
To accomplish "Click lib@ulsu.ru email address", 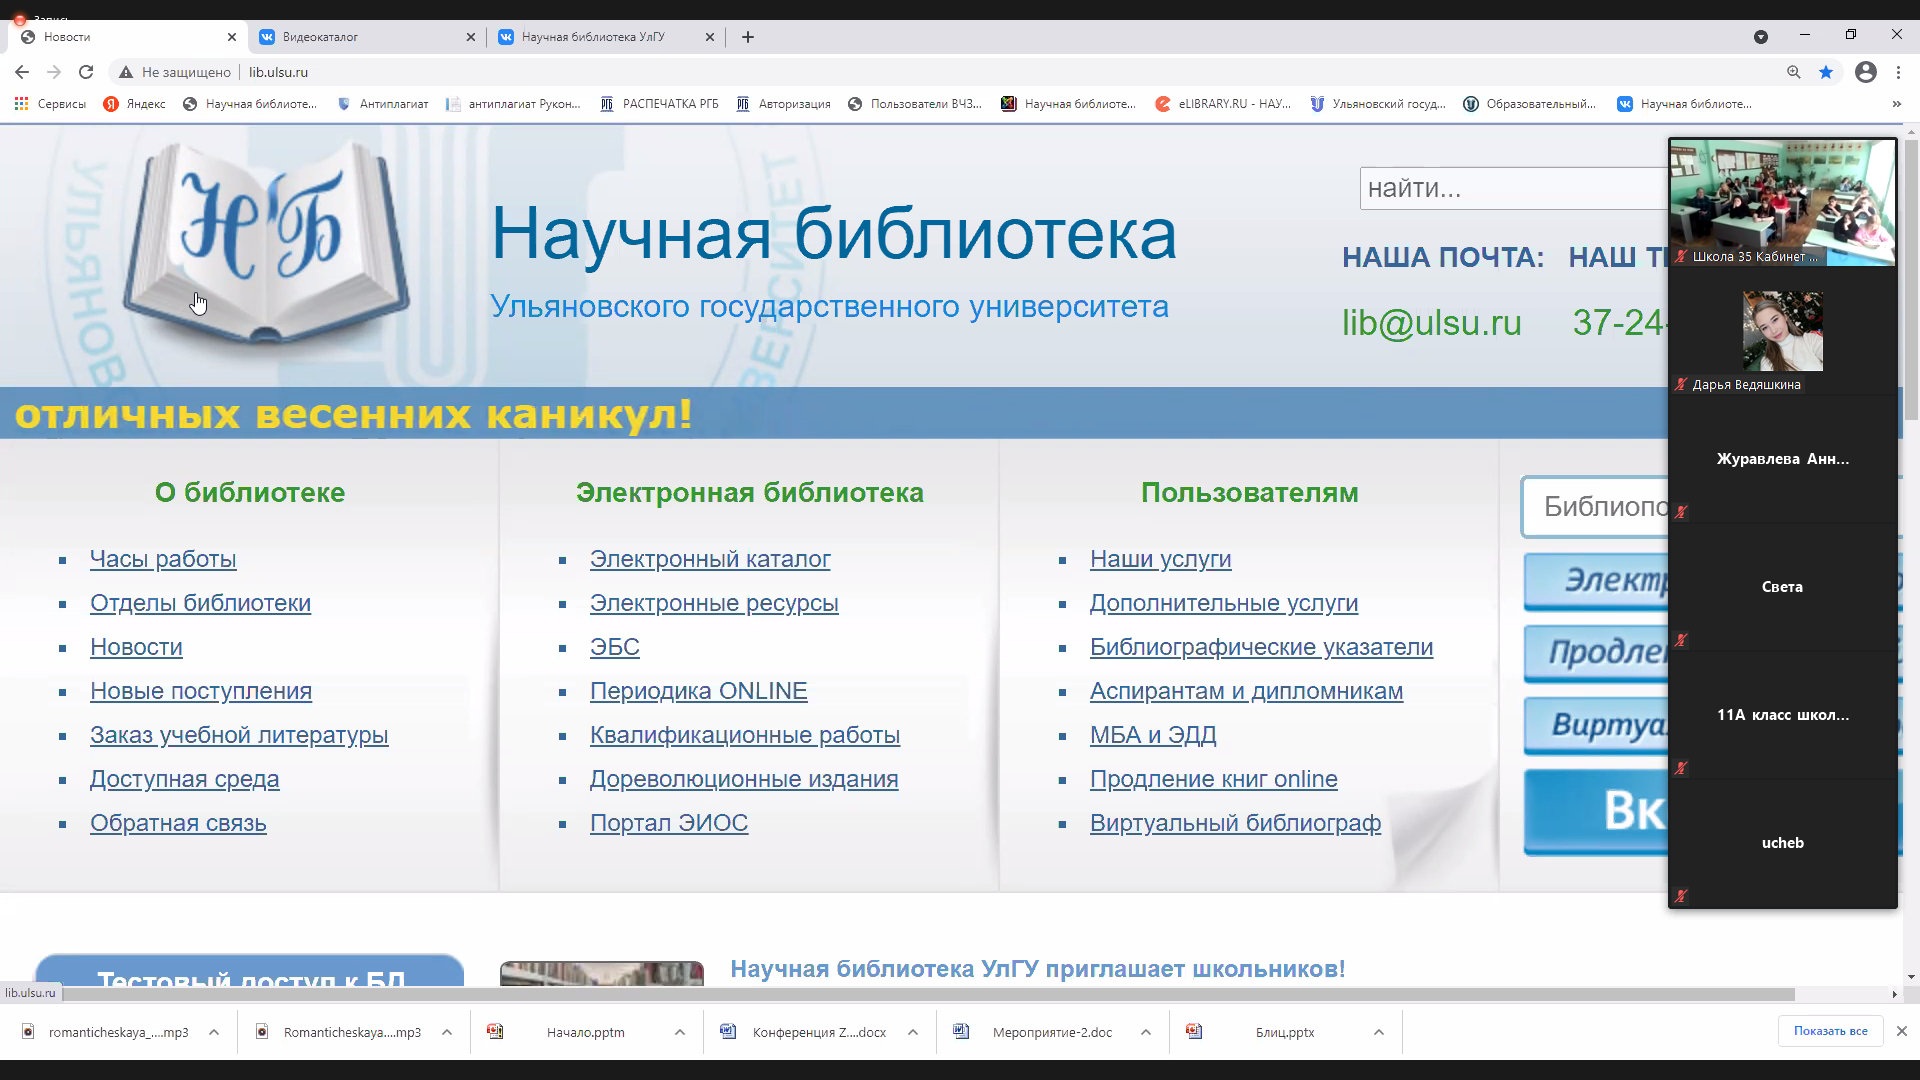I will [x=1432, y=322].
